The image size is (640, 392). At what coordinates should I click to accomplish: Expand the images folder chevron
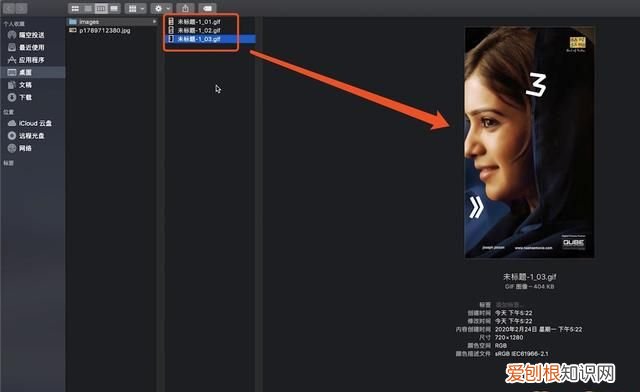[x=154, y=22]
